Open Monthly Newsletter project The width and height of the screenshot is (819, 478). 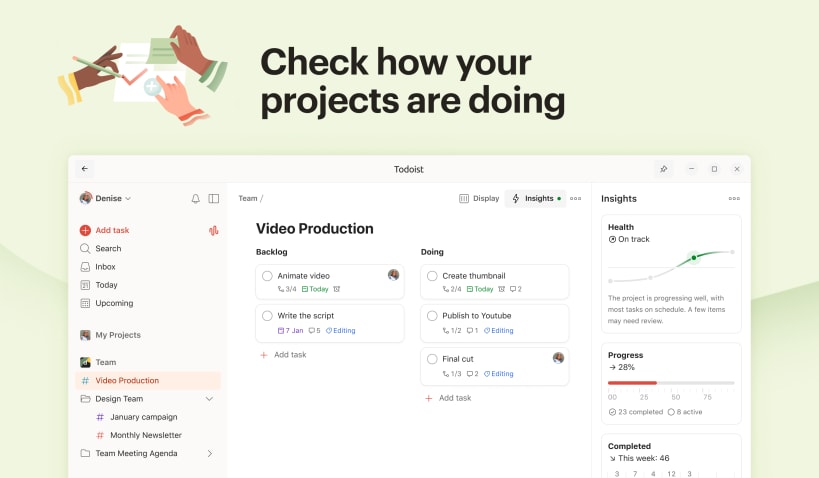point(146,435)
